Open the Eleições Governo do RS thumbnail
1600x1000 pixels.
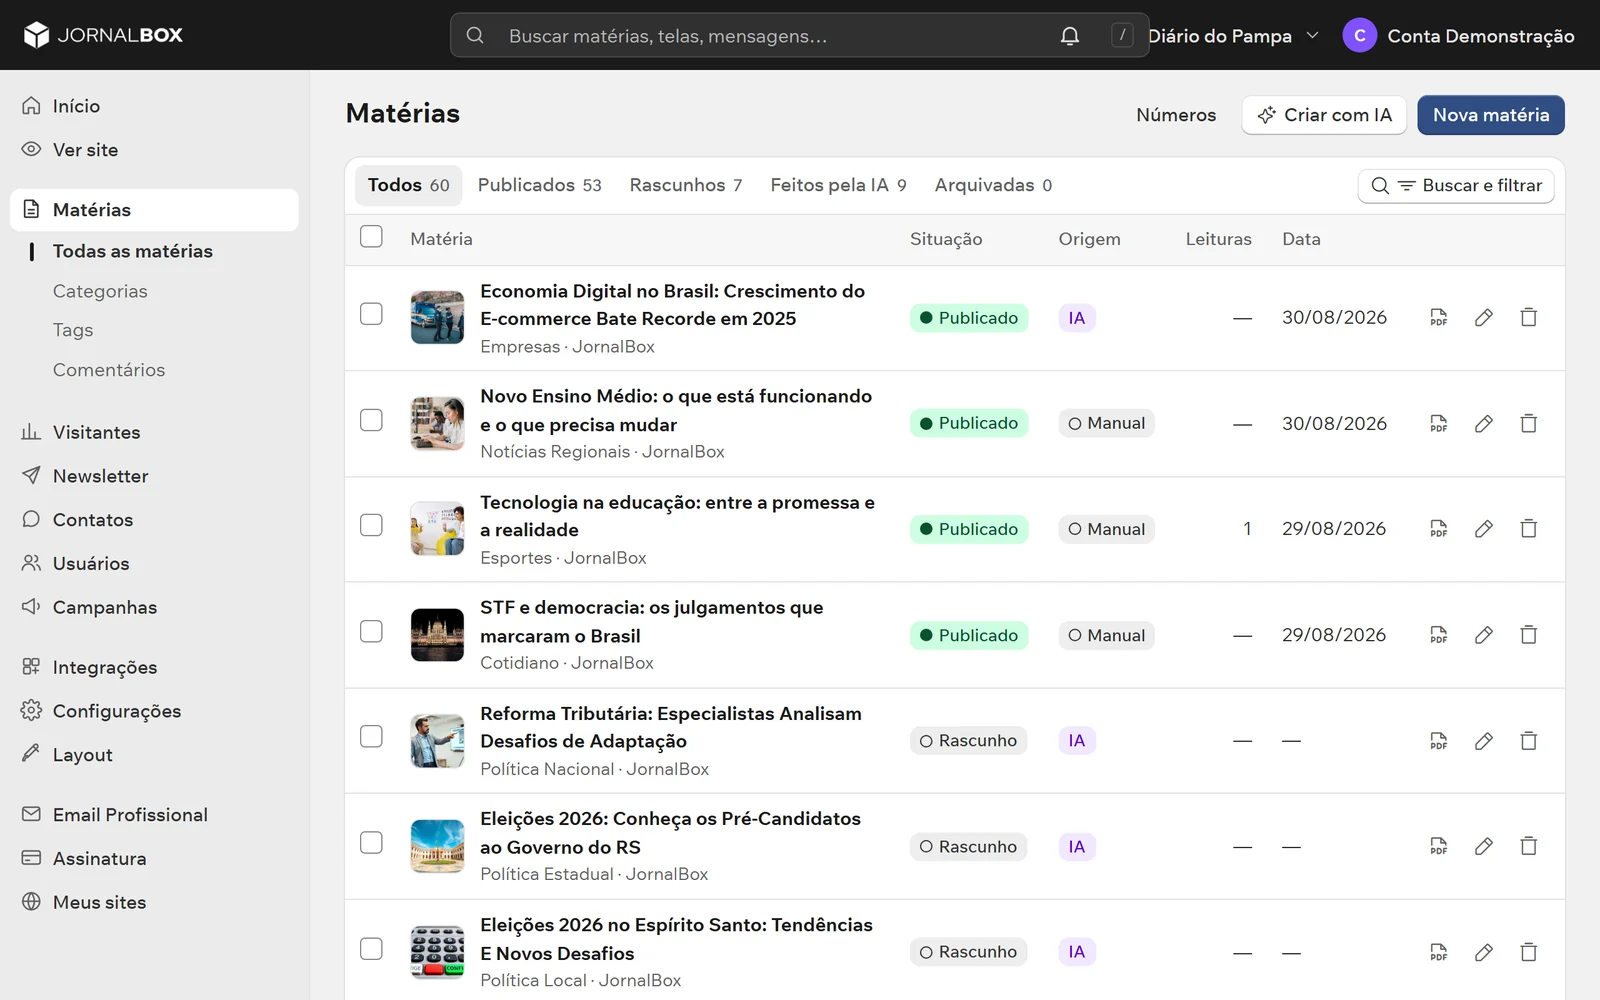[437, 846]
